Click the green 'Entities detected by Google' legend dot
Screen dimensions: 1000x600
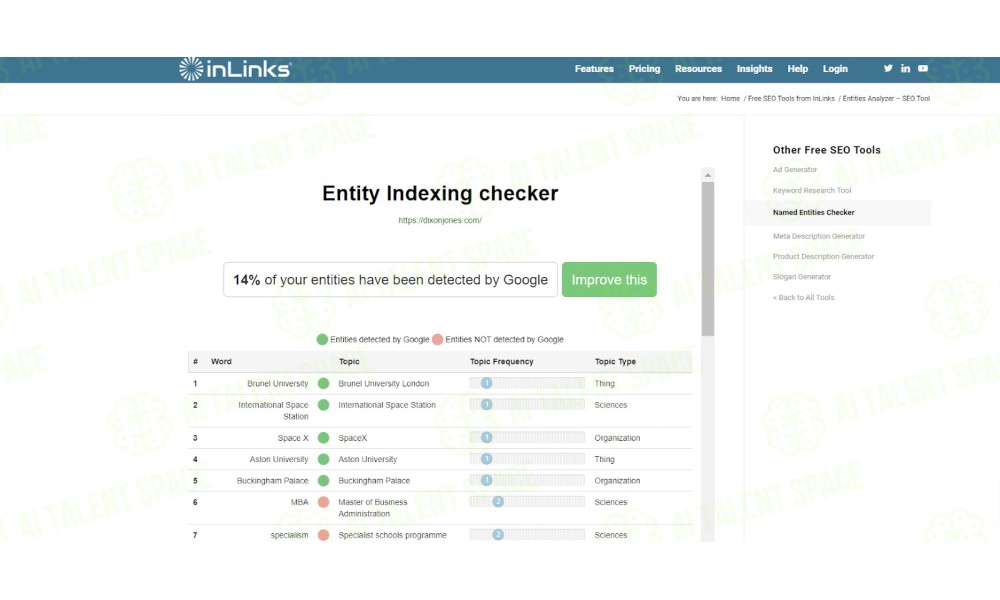coord(322,339)
